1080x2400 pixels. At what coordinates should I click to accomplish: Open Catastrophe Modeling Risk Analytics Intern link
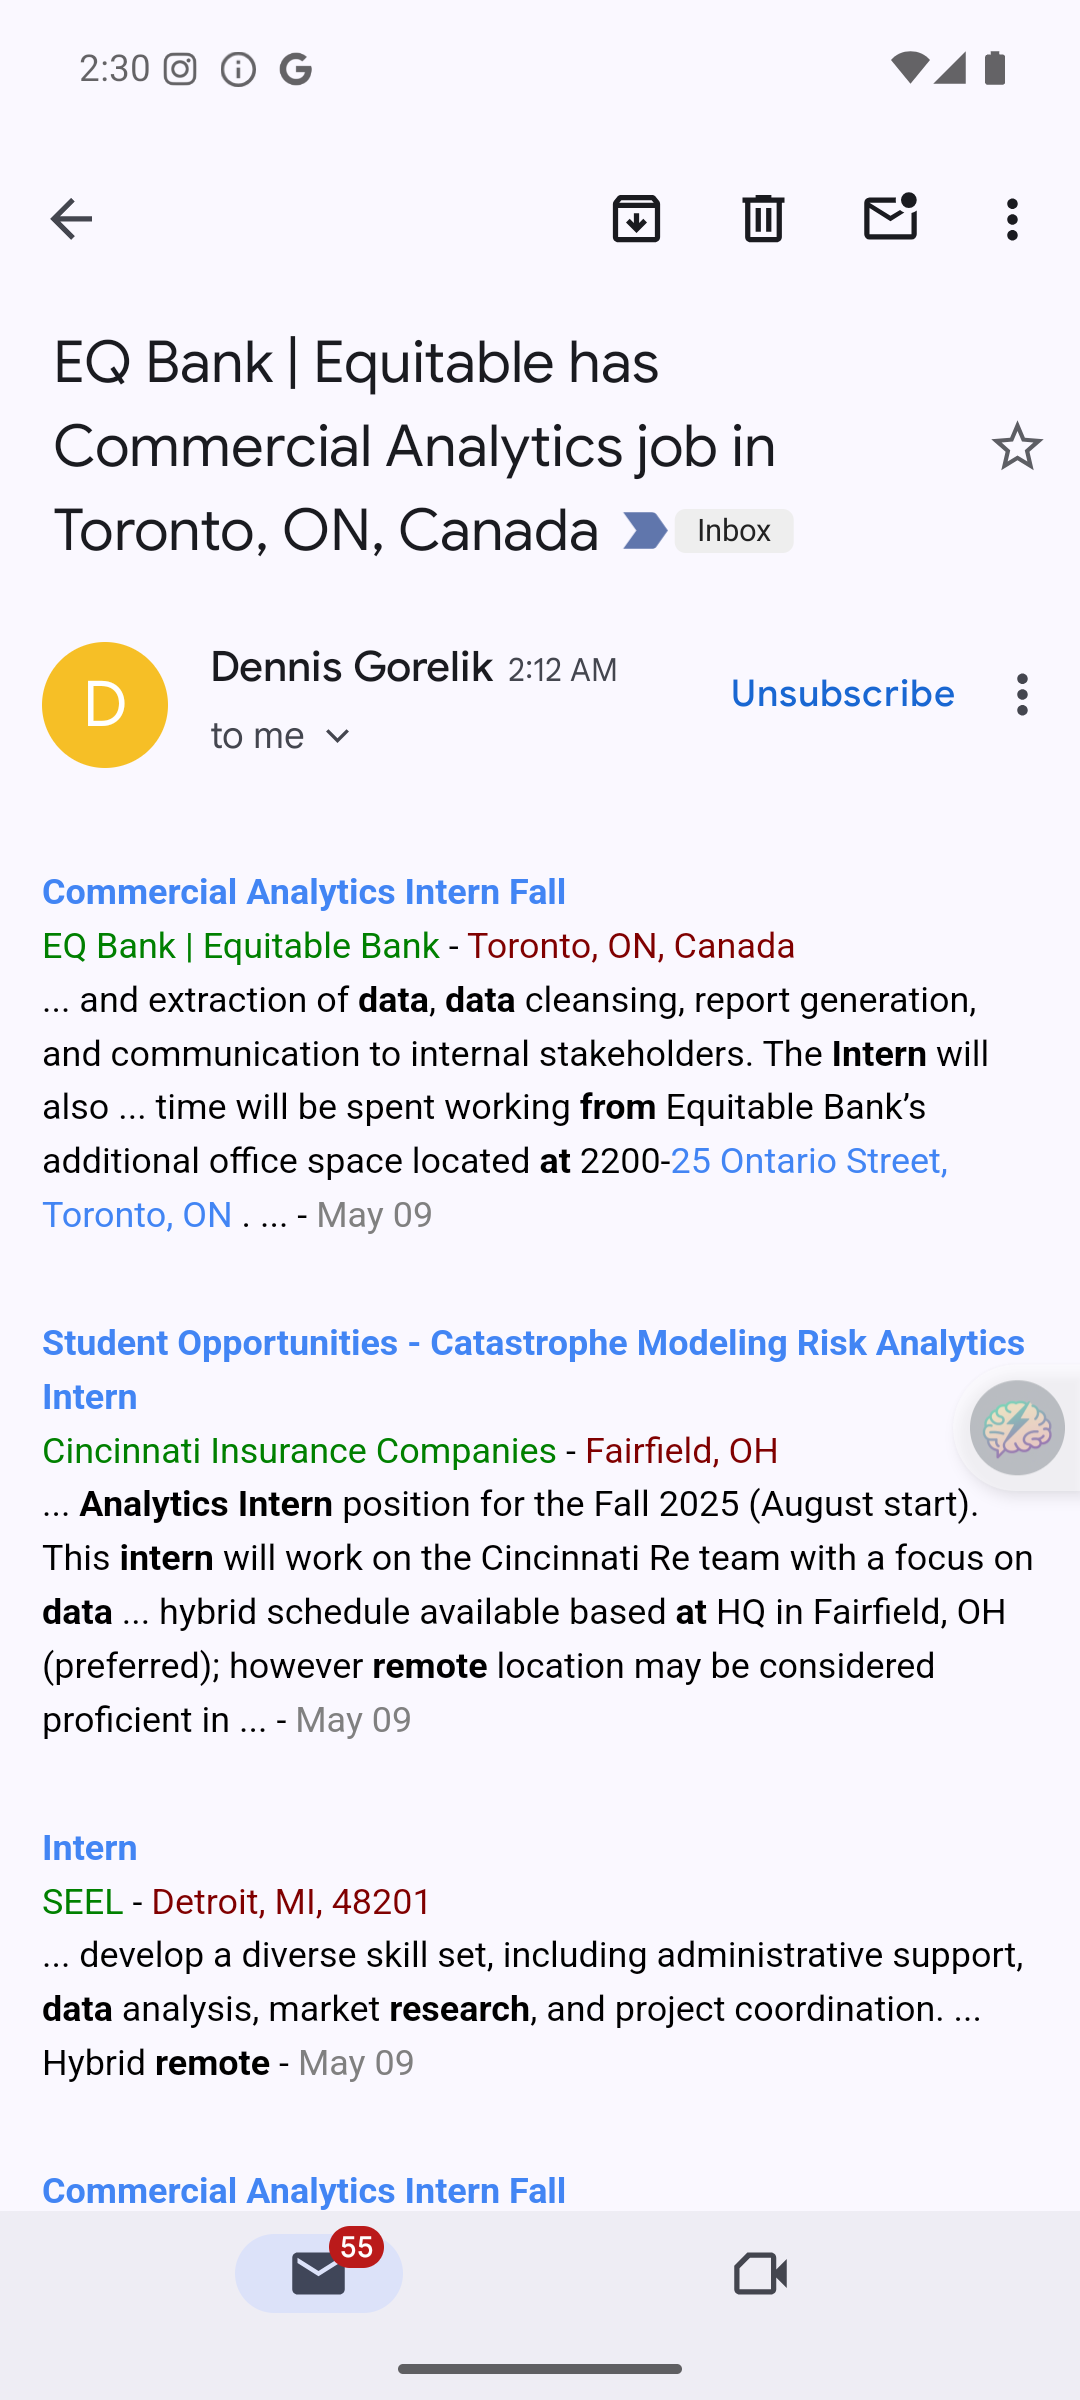click(532, 1343)
